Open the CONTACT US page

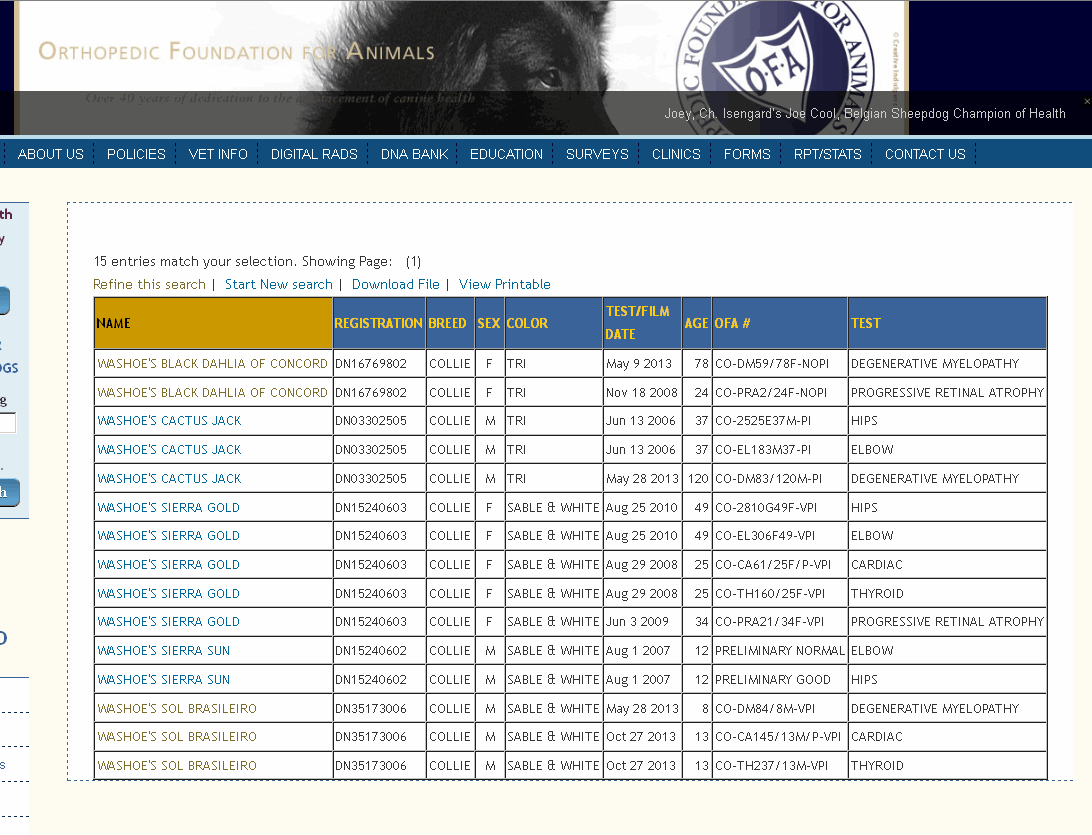[925, 154]
